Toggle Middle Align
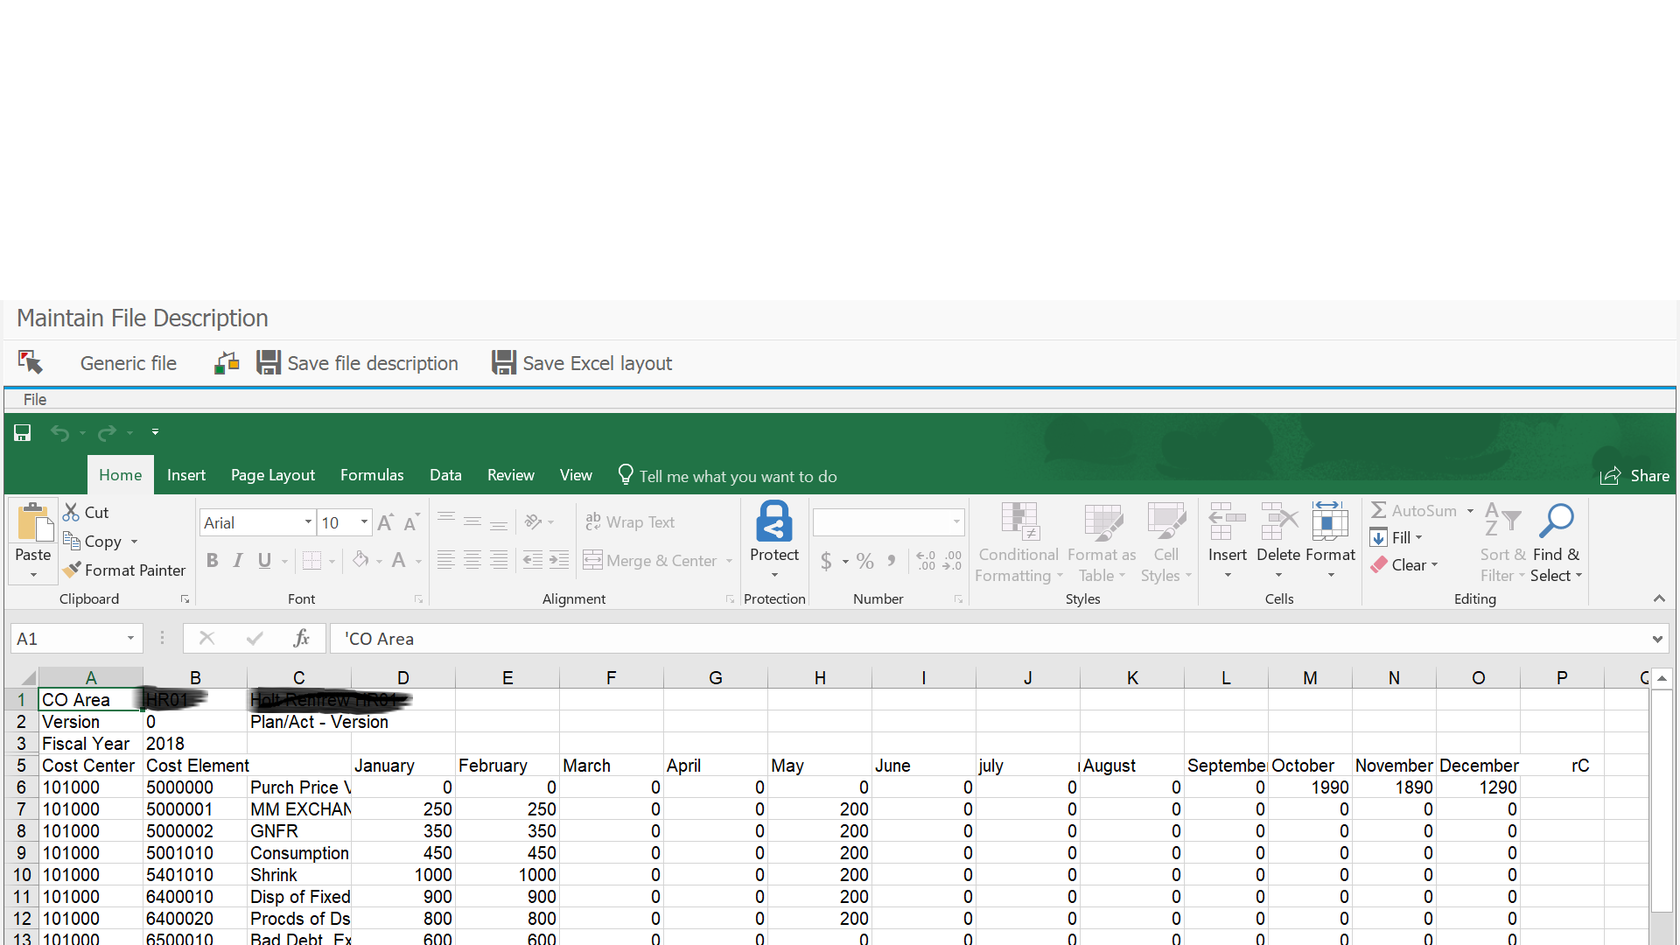This screenshot has width=1680, height=945. (472, 522)
